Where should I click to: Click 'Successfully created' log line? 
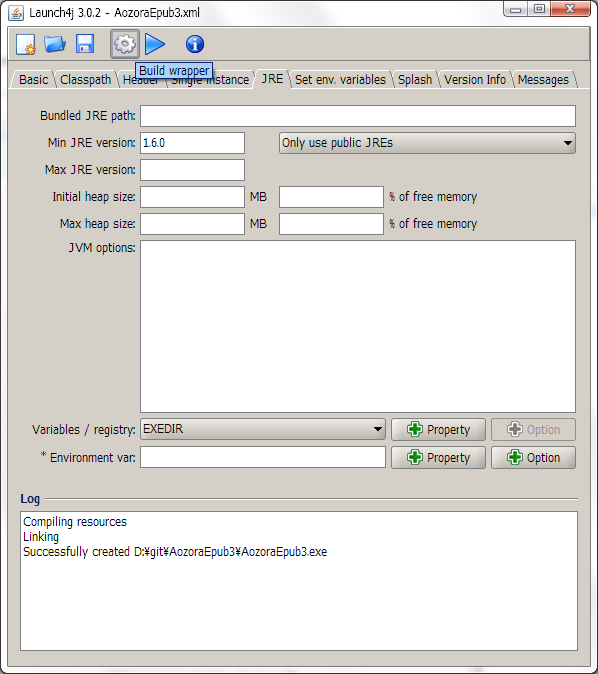pos(175,552)
